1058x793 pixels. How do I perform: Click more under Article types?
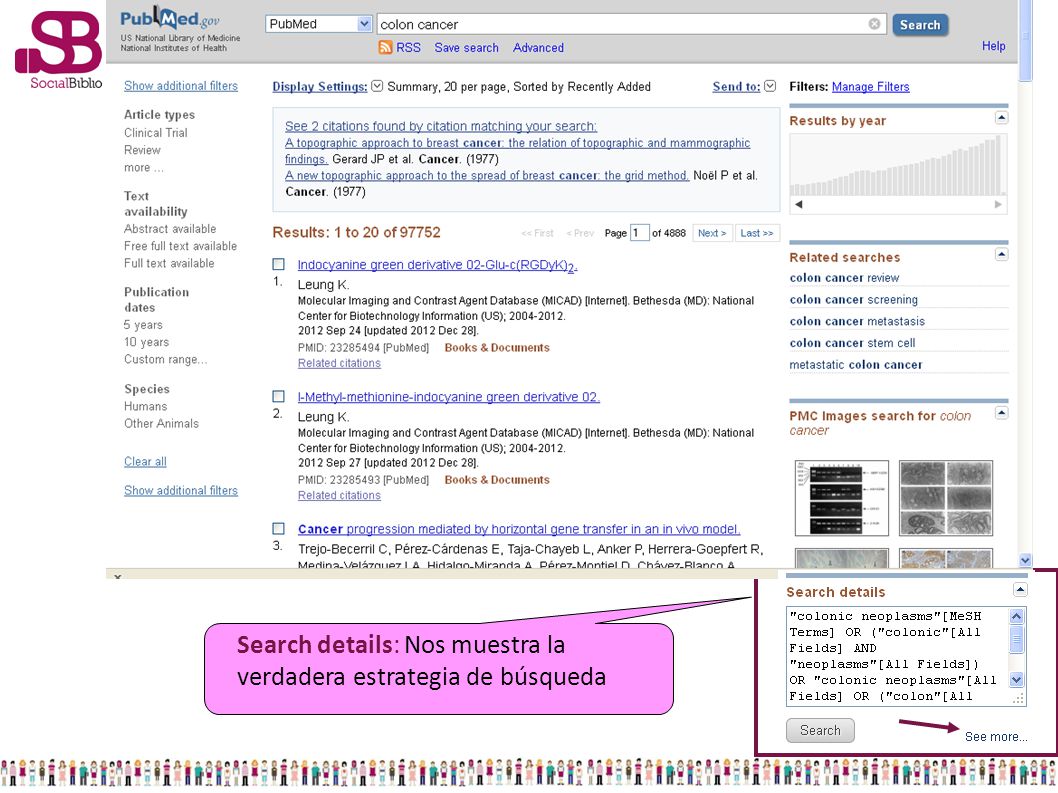[x=144, y=167]
